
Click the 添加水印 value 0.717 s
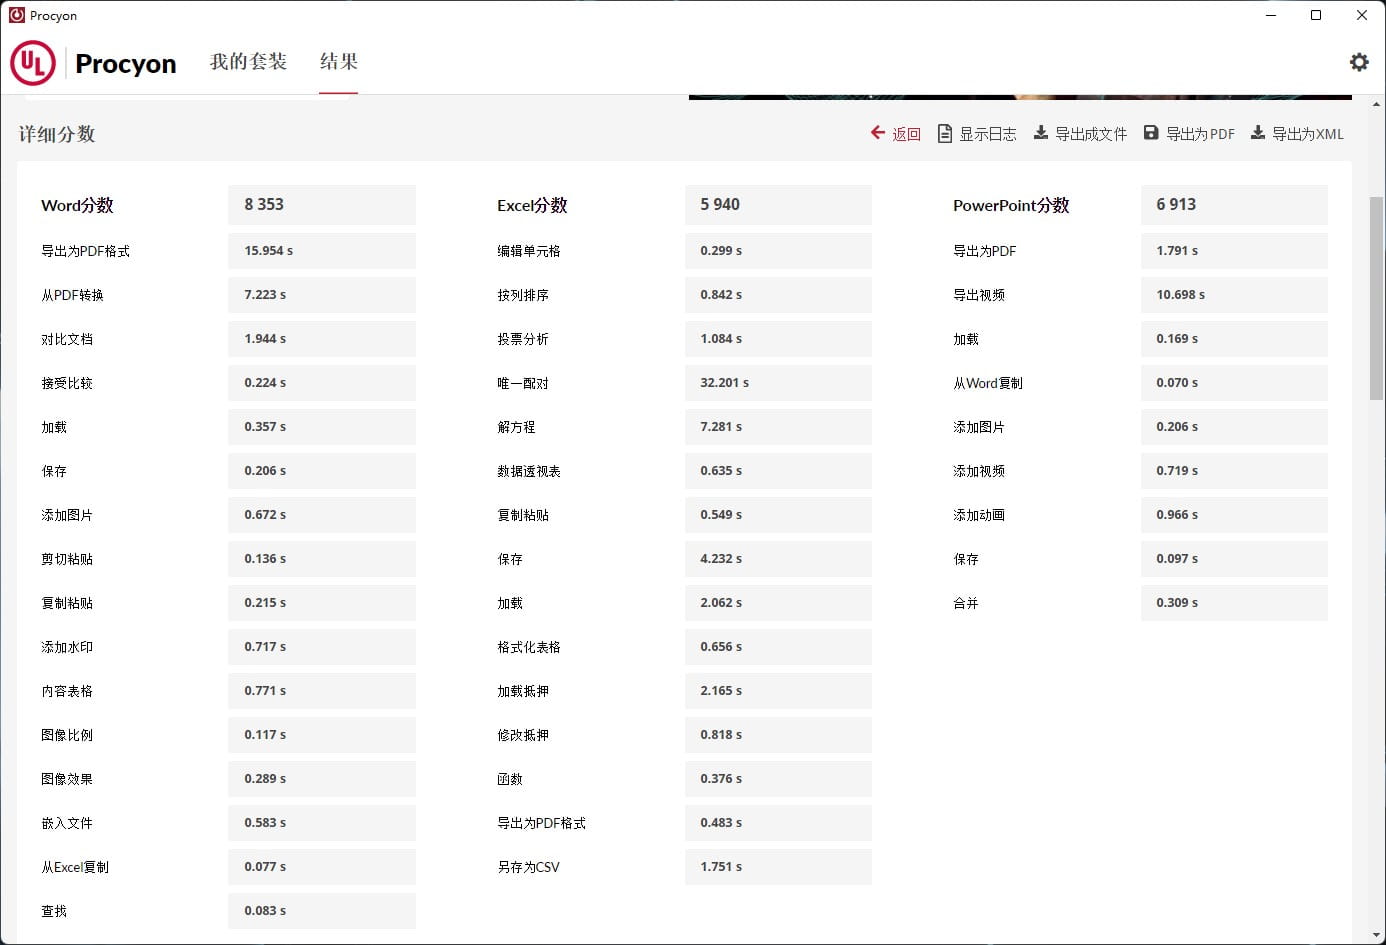click(x=321, y=647)
